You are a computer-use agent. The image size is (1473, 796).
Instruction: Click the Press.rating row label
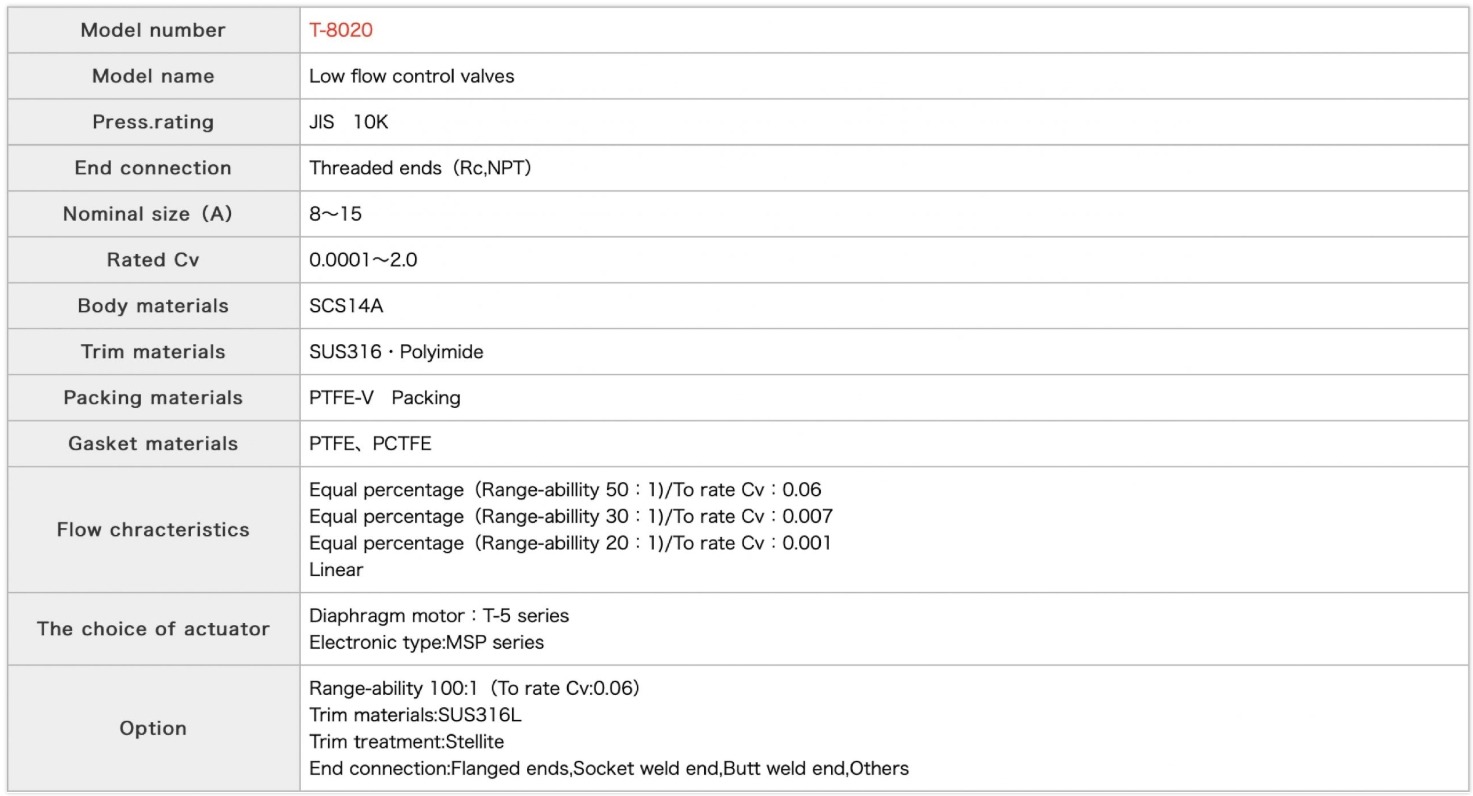153,123
